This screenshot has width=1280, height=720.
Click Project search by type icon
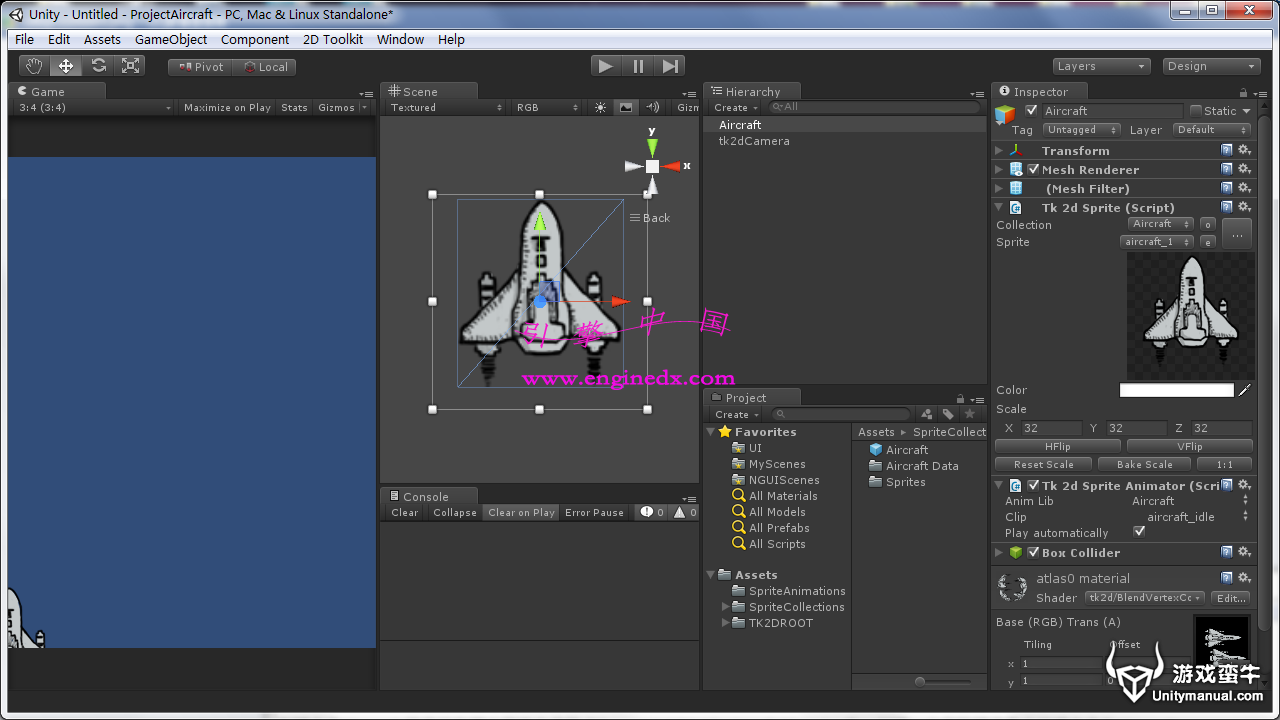pos(927,414)
